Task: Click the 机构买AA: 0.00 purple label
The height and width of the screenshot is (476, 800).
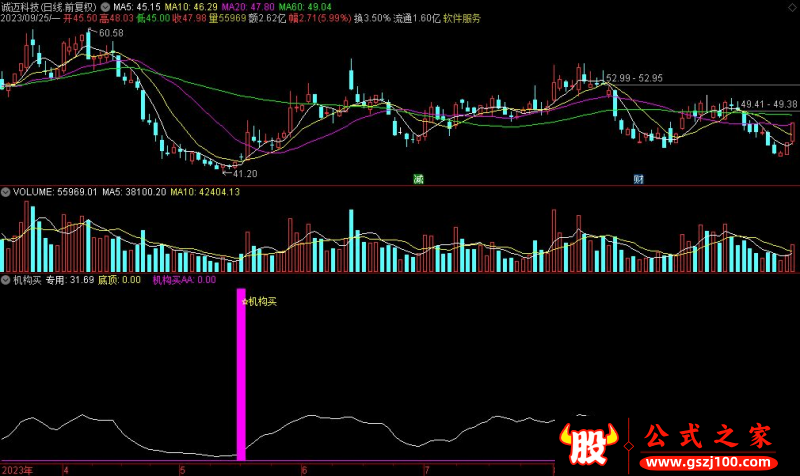Action: coord(184,280)
